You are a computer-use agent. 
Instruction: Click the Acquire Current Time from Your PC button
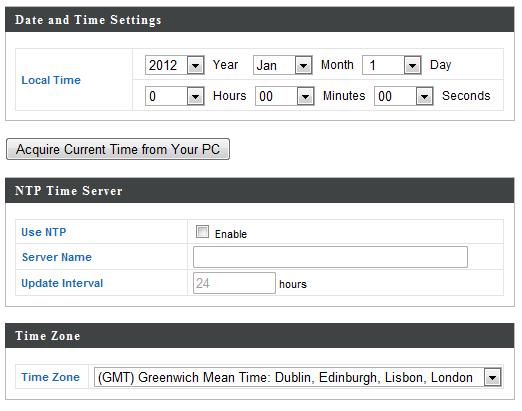(x=118, y=149)
